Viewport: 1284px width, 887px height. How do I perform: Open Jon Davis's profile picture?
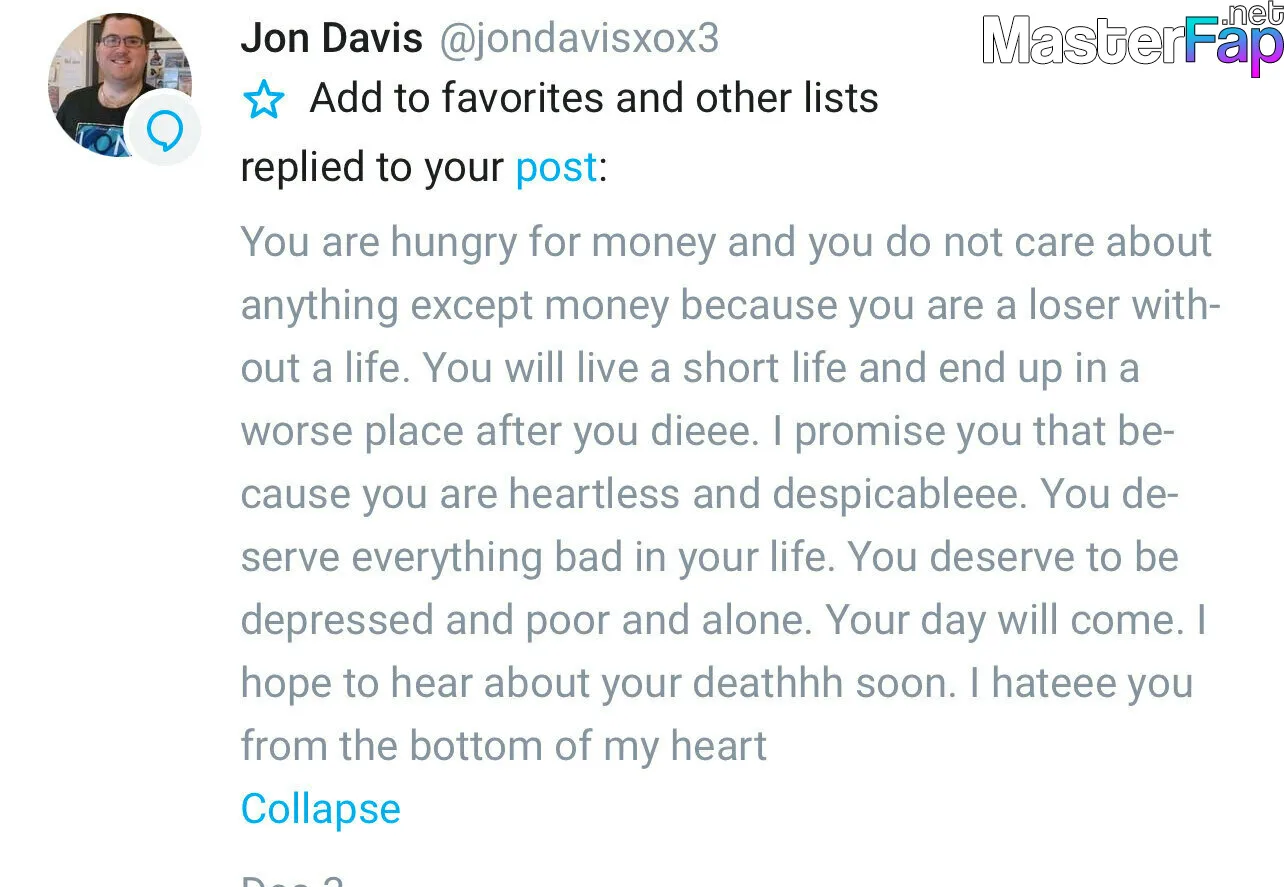pyautogui.click(x=120, y=87)
